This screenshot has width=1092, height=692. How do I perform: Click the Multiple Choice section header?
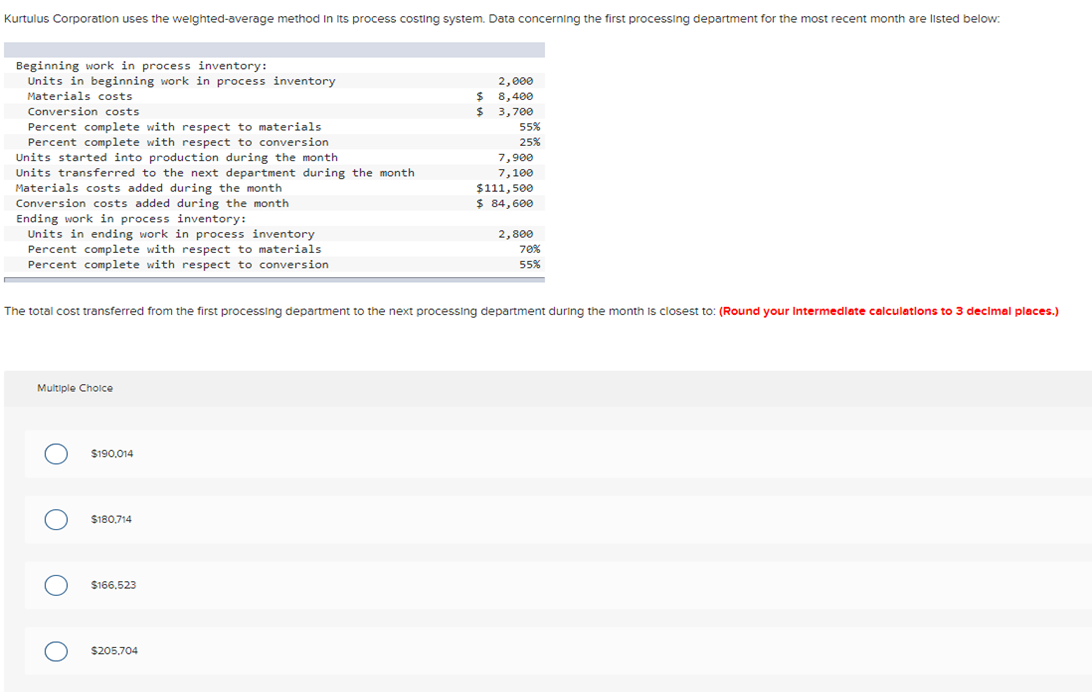pos(74,388)
